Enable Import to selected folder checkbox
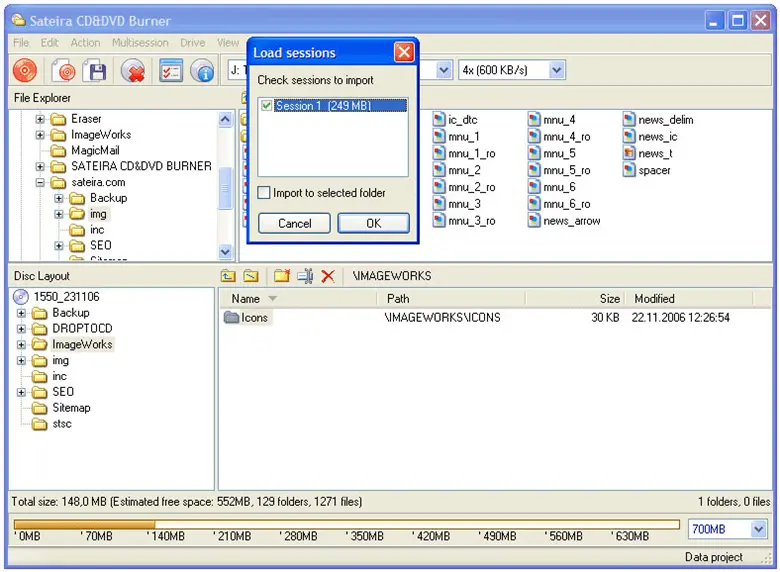780x572 pixels. tap(264, 193)
